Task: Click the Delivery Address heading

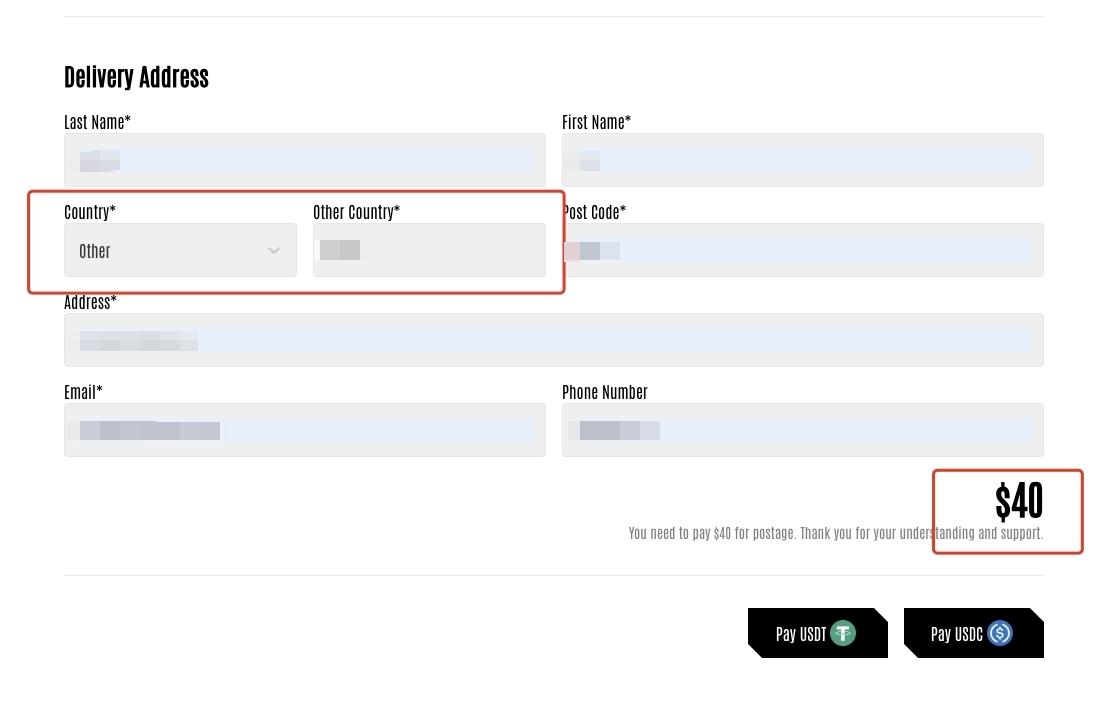Action: 137,77
